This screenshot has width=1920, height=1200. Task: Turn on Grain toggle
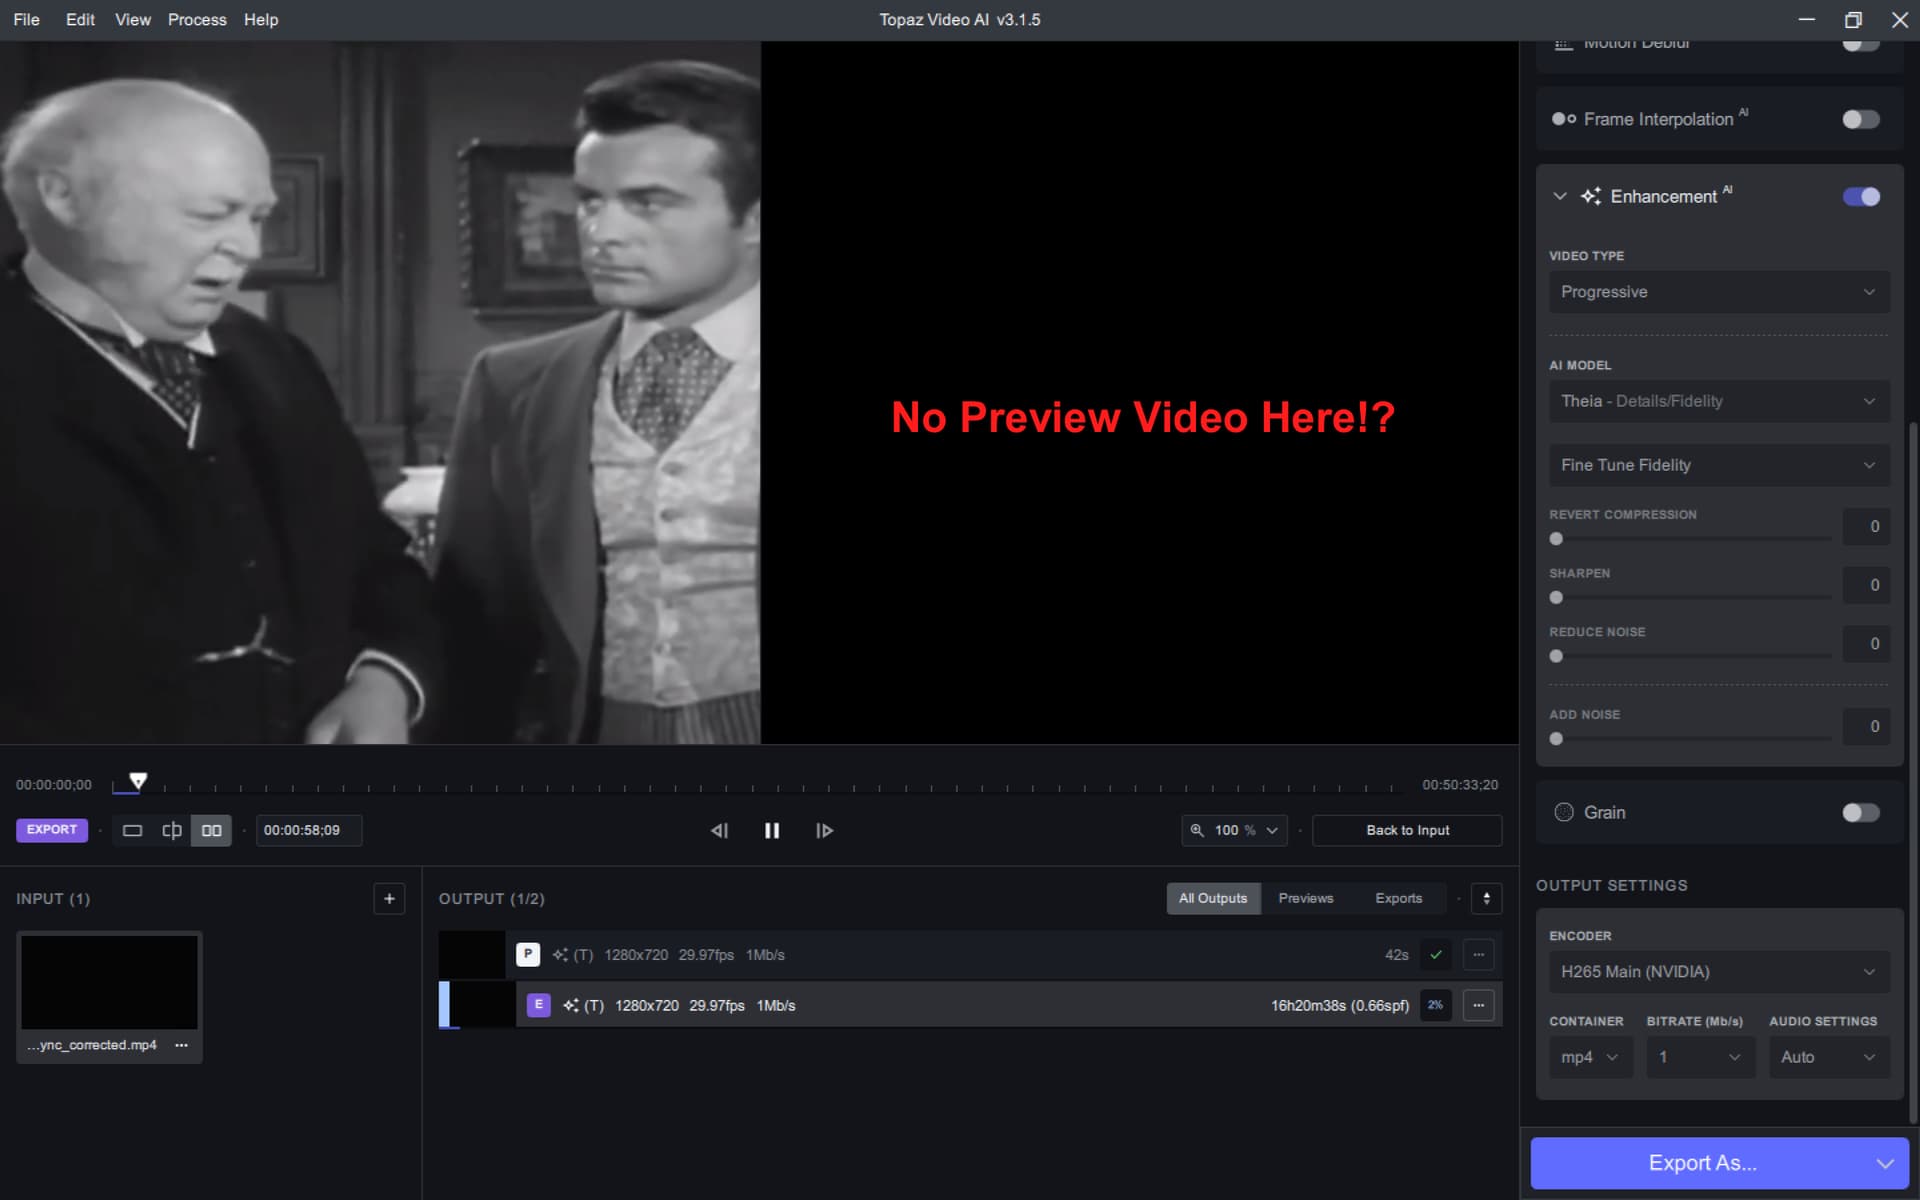point(1860,812)
